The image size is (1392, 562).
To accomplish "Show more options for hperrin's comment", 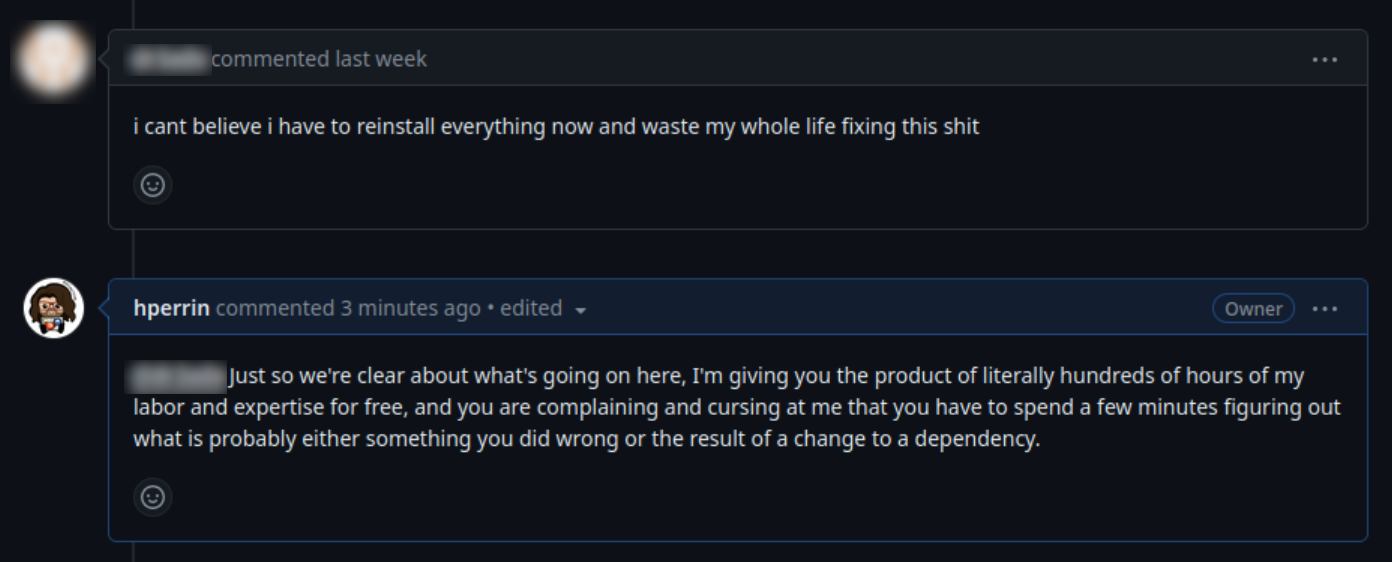I will point(1324,309).
